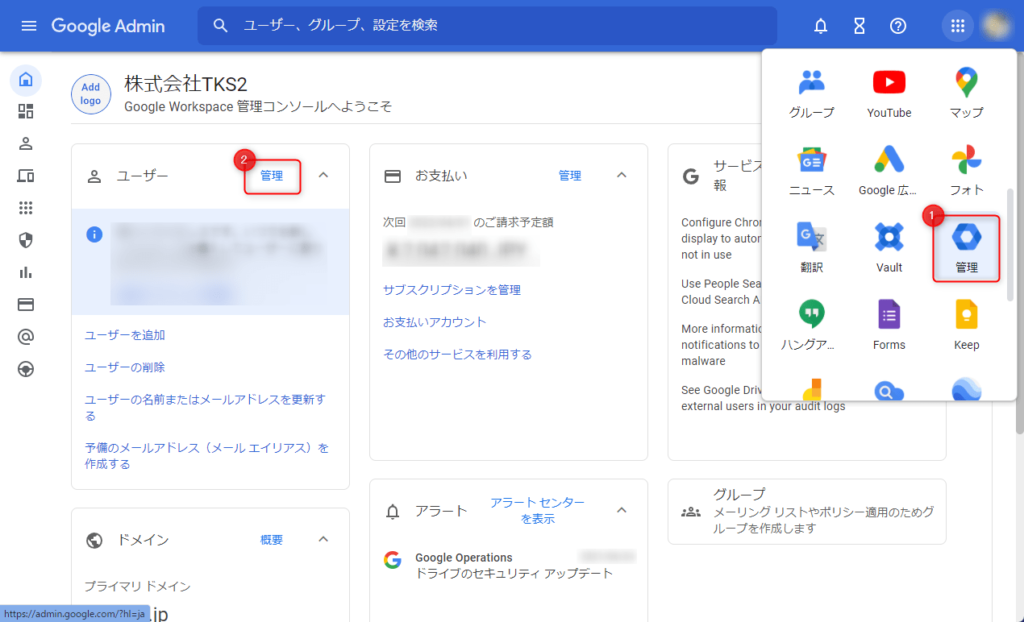Open 翻訳 app in the launcher

click(x=811, y=249)
